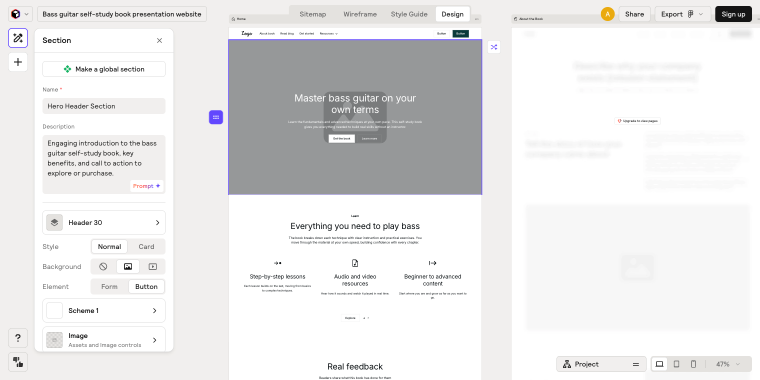Screen dimensions: 760x380
Task: Click the Home page frame label
Action: (239, 19)
